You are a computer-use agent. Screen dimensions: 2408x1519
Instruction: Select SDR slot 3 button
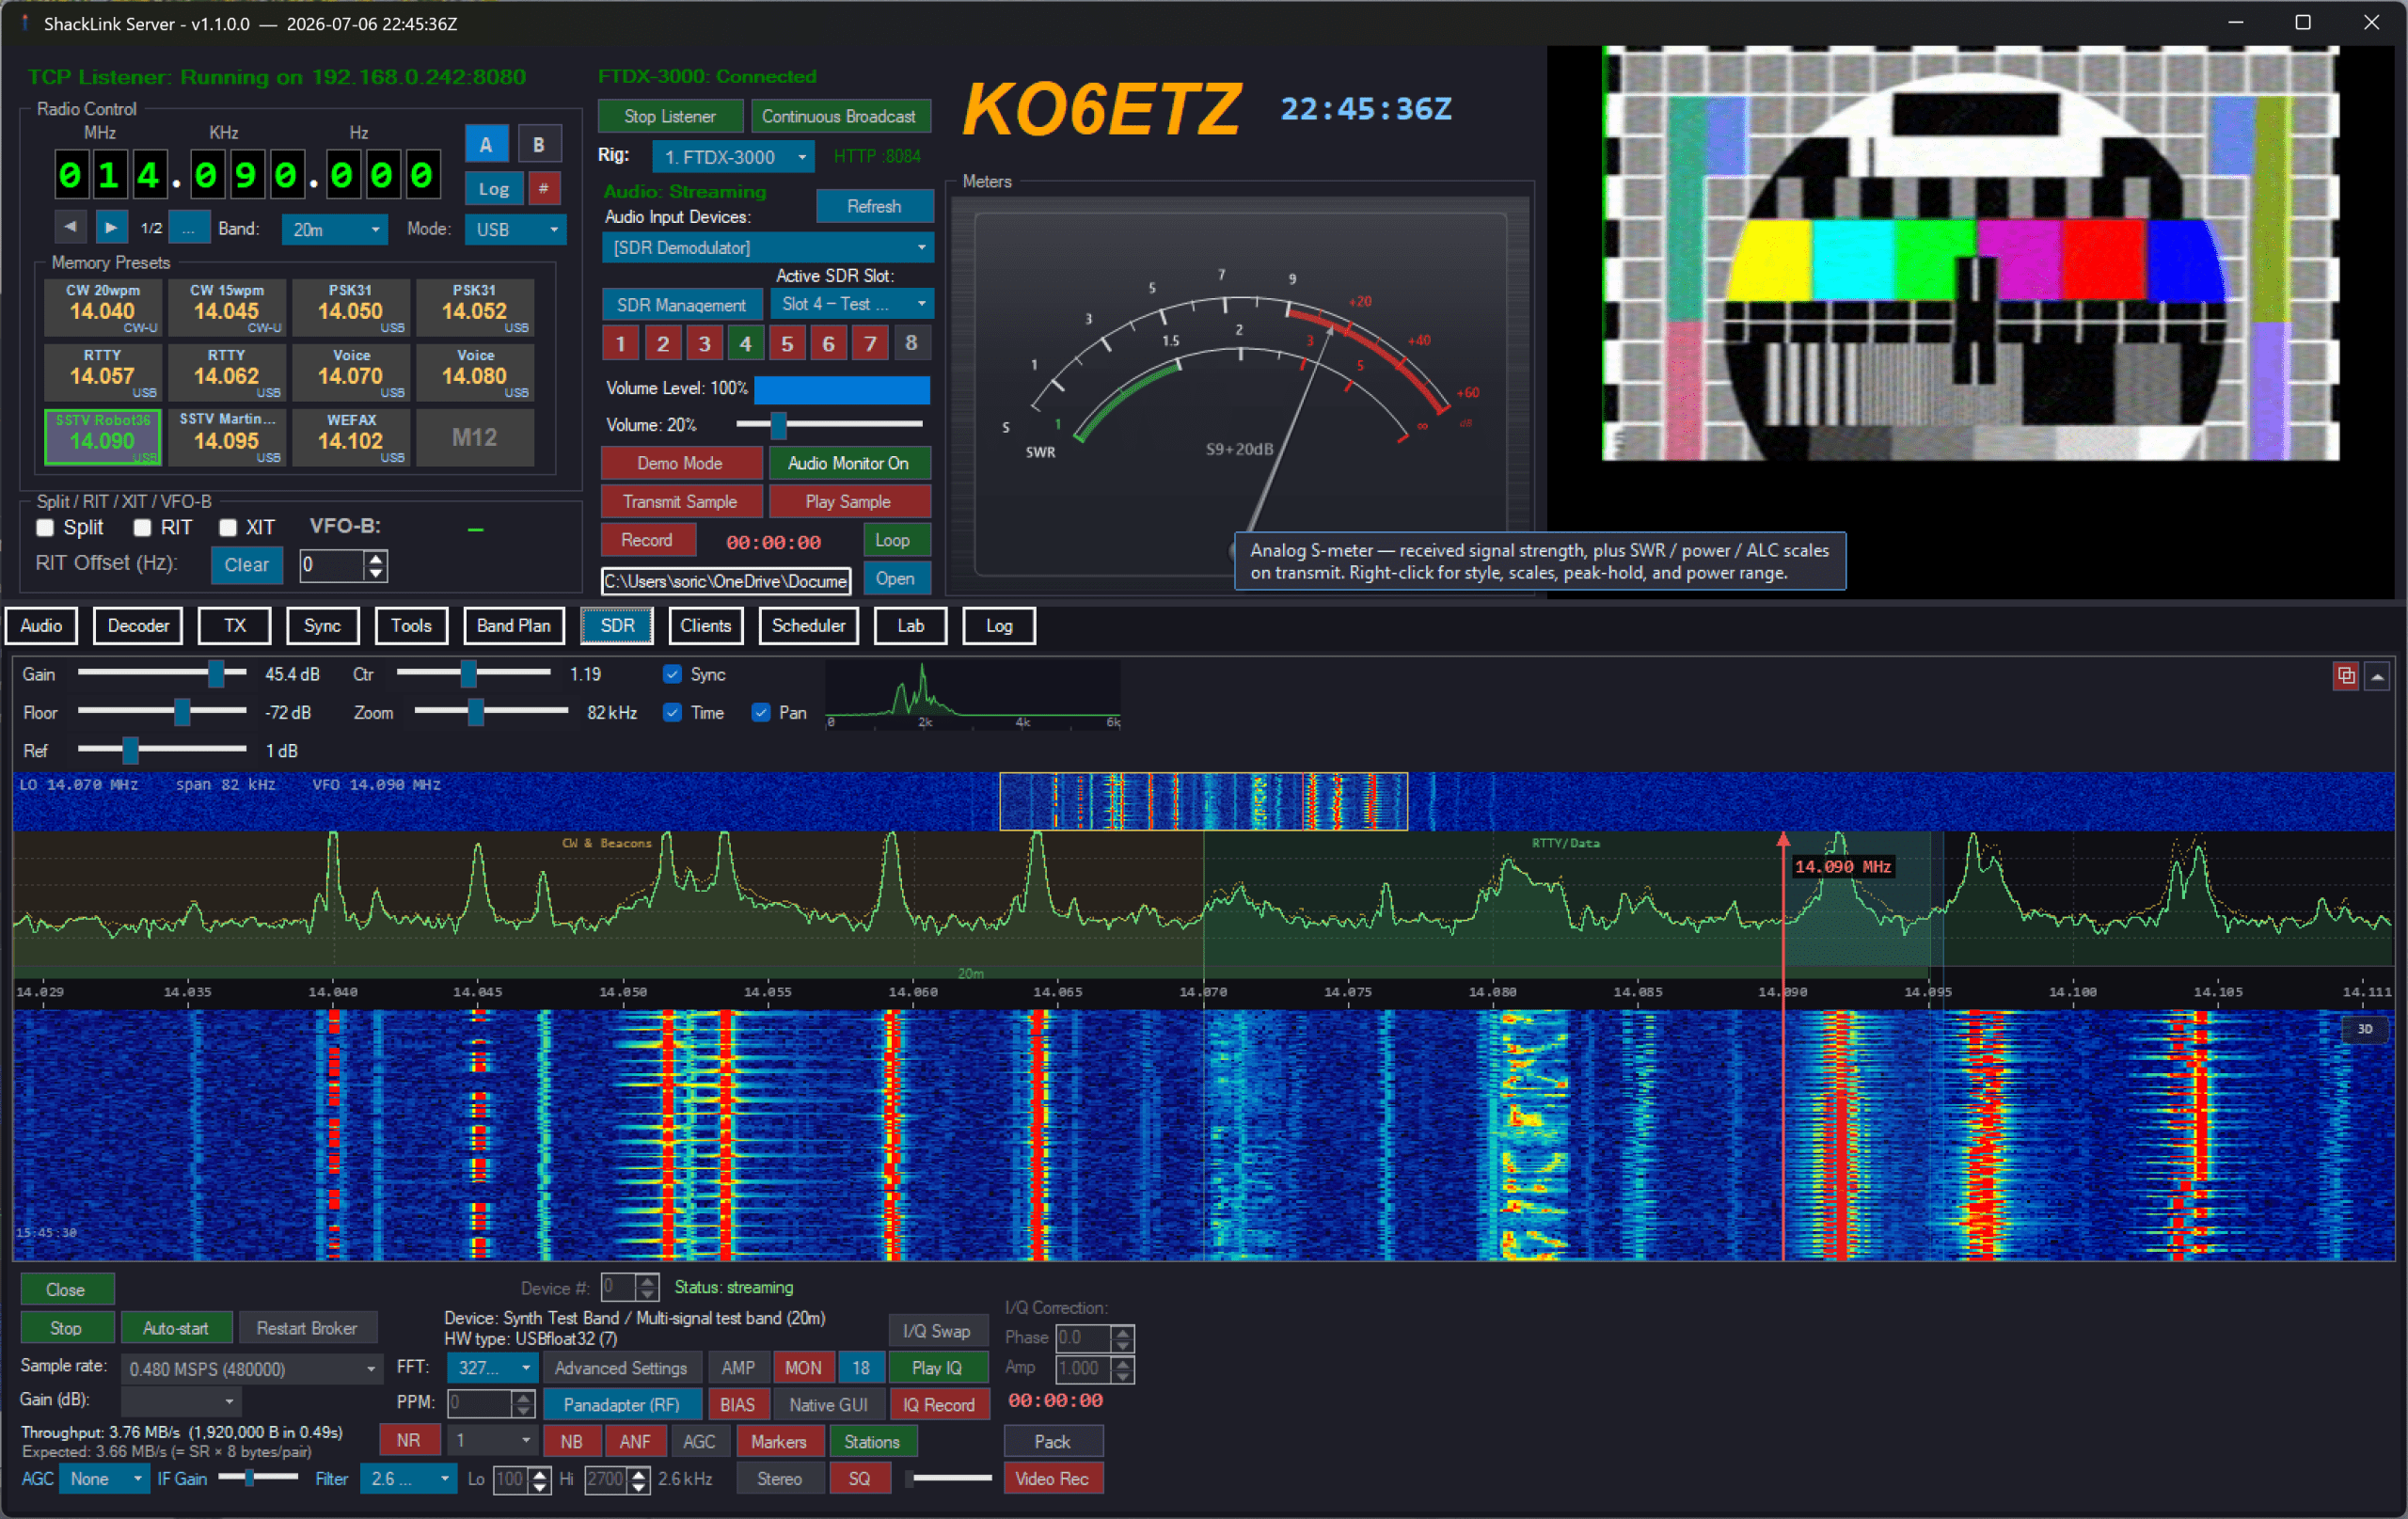704,344
